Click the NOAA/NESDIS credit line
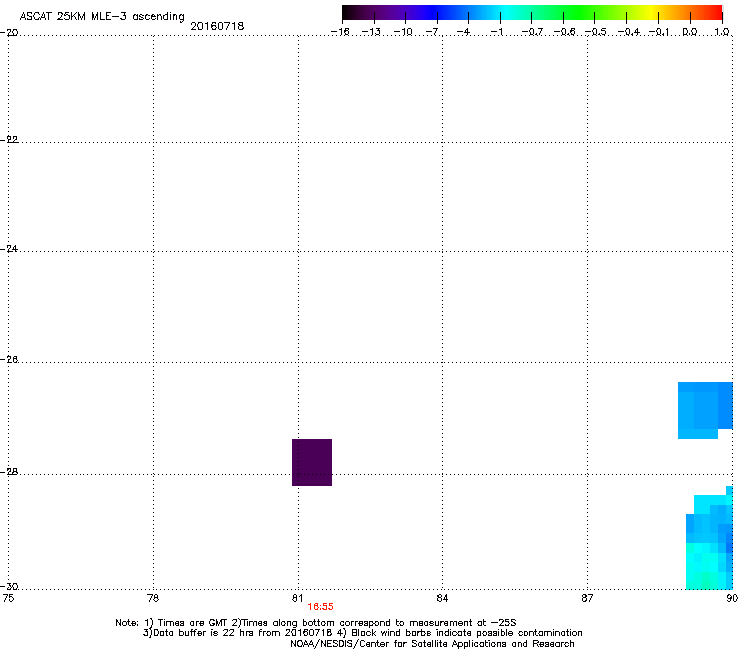The image size is (740, 650). [432, 644]
